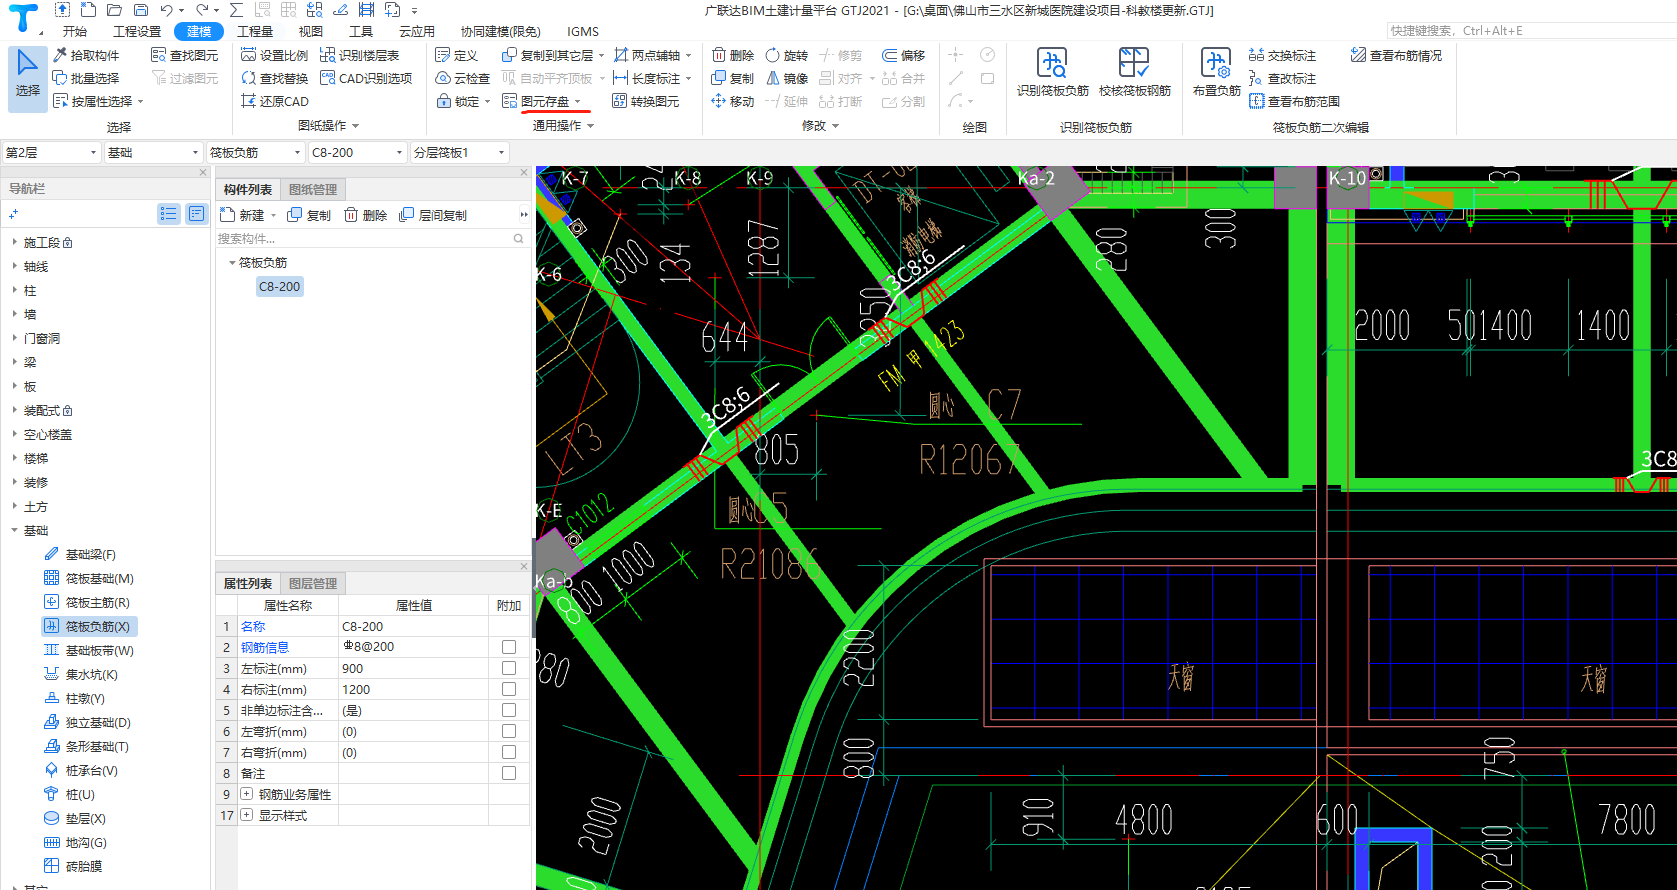
Task: Toggle 左弯折(mm) 附加 checkbox
Action: 509,732
